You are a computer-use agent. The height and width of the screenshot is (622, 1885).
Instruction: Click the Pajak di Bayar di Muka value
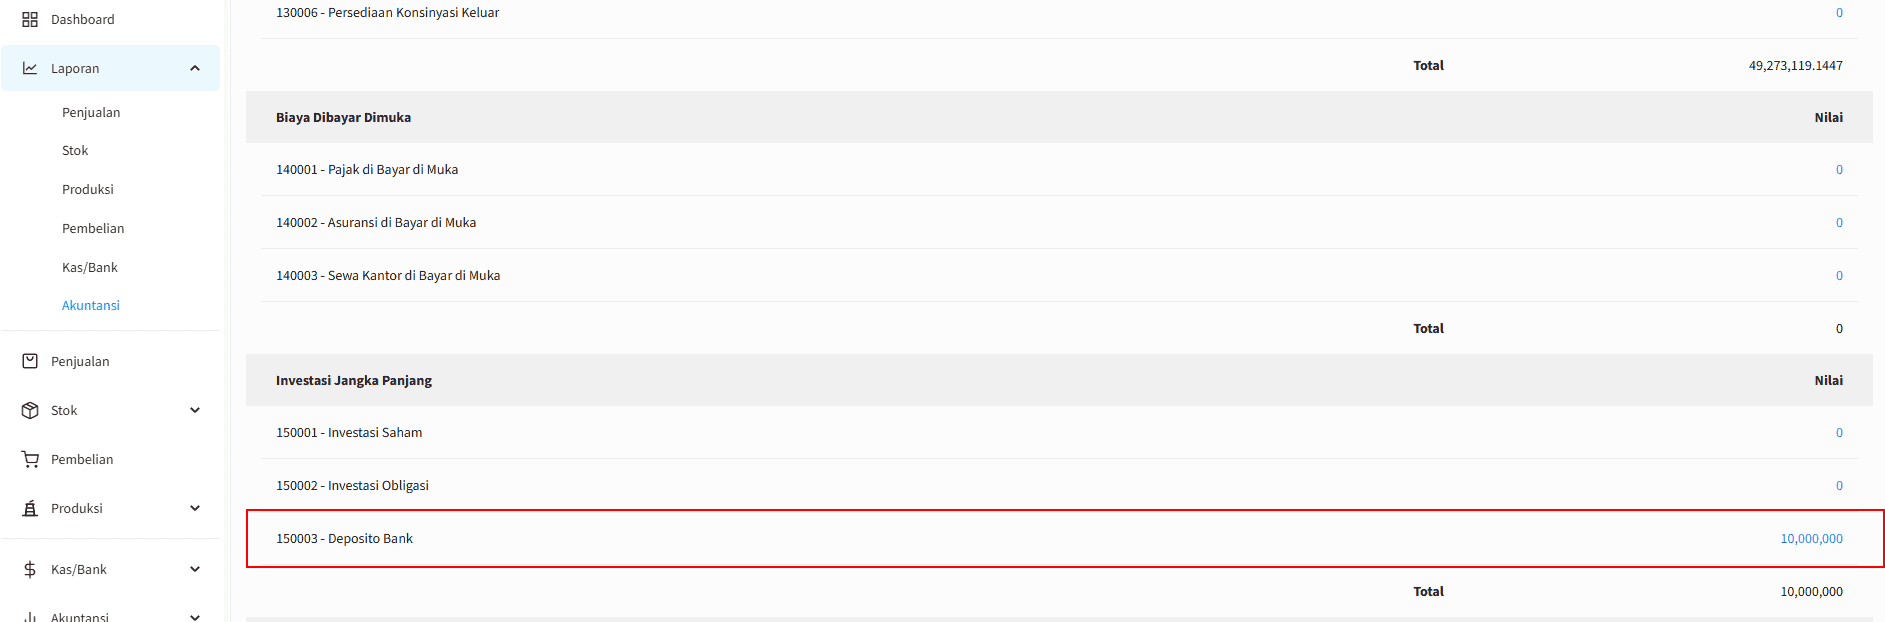tap(1839, 169)
